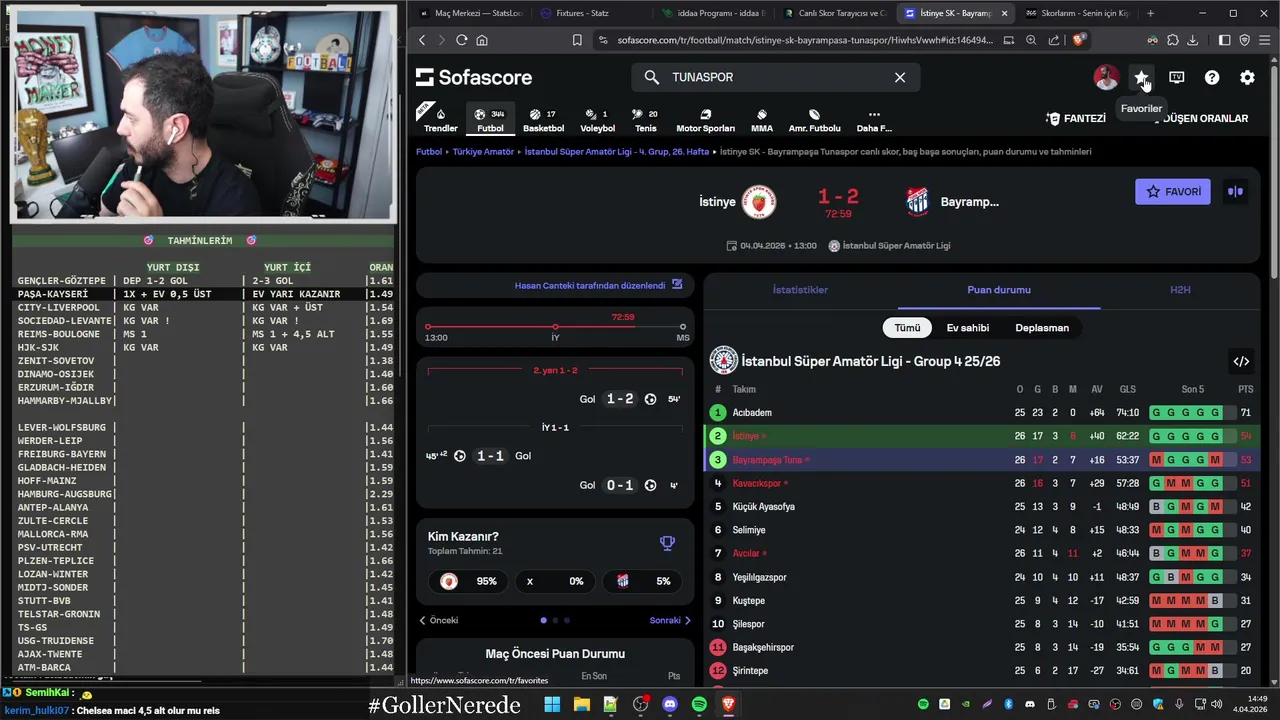Select the Basketbol sport category
This screenshot has height=720, width=1280.
click(x=543, y=119)
